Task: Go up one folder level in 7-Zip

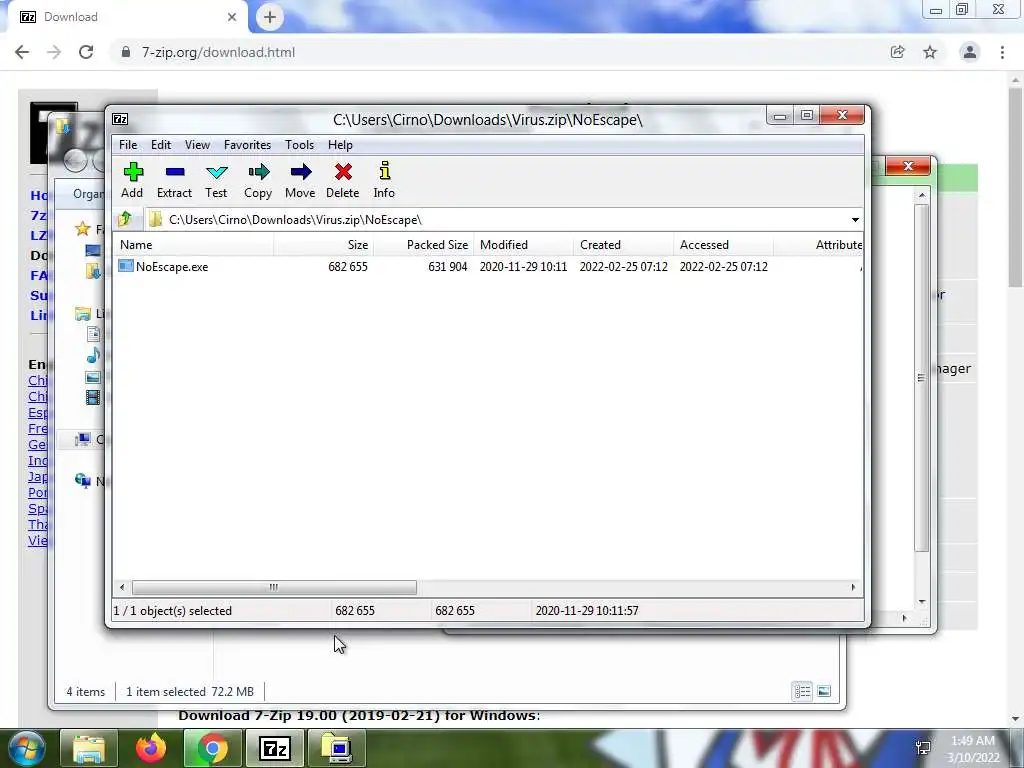Action: point(125,219)
